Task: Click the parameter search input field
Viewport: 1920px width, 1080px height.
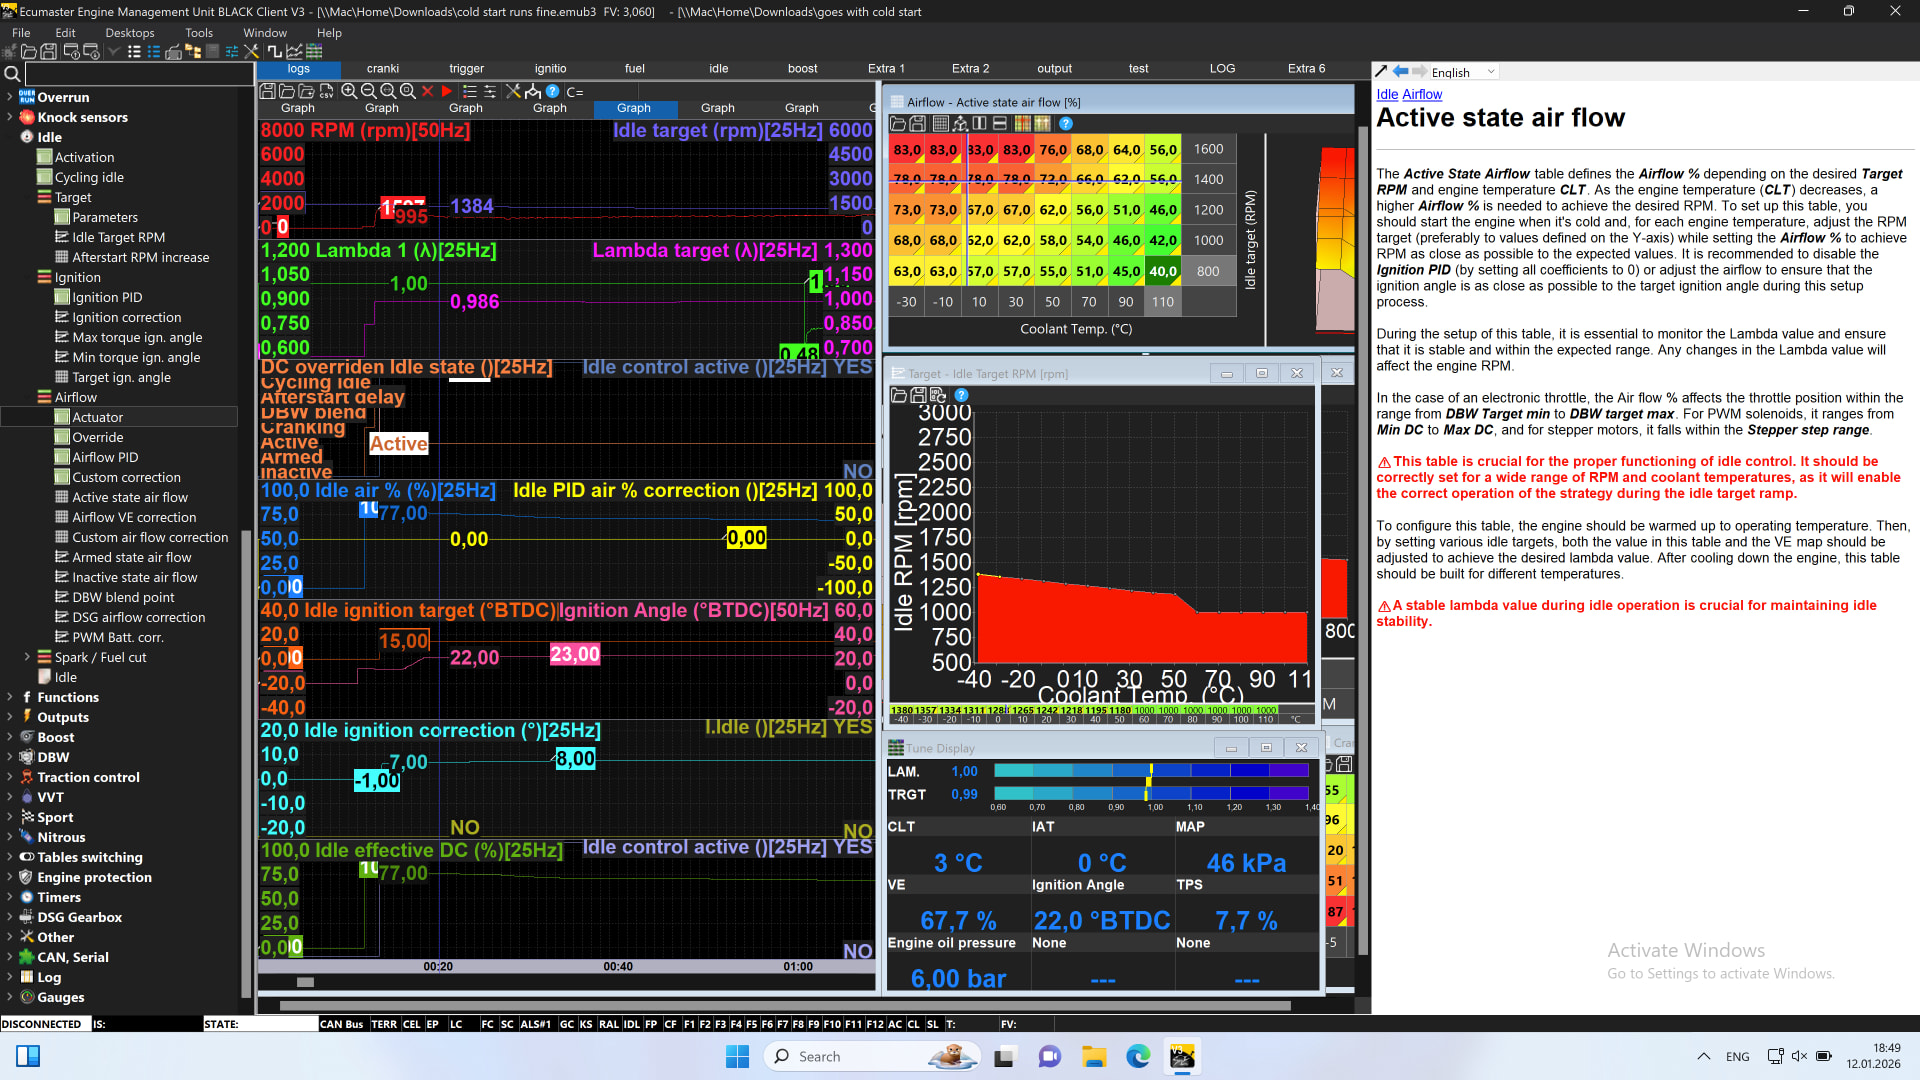Action: [138, 74]
